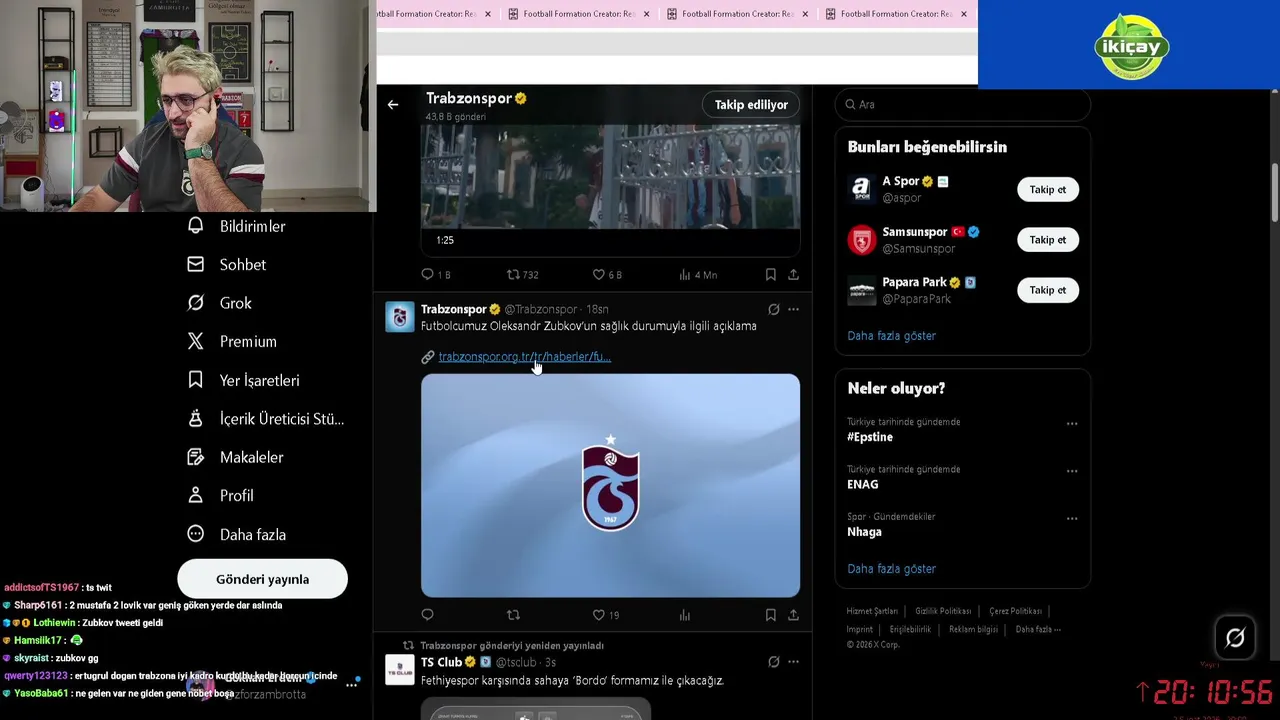Open Trabzonspor avatar on Zubkov post
1280x720 pixels.
click(x=400, y=316)
